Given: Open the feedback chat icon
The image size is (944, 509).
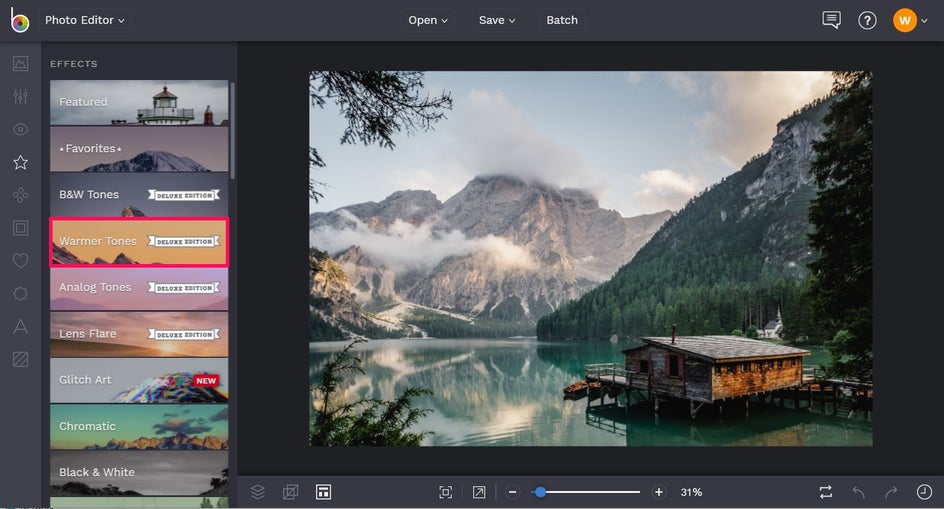Looking at the screenshot, I should pos(831,20).
